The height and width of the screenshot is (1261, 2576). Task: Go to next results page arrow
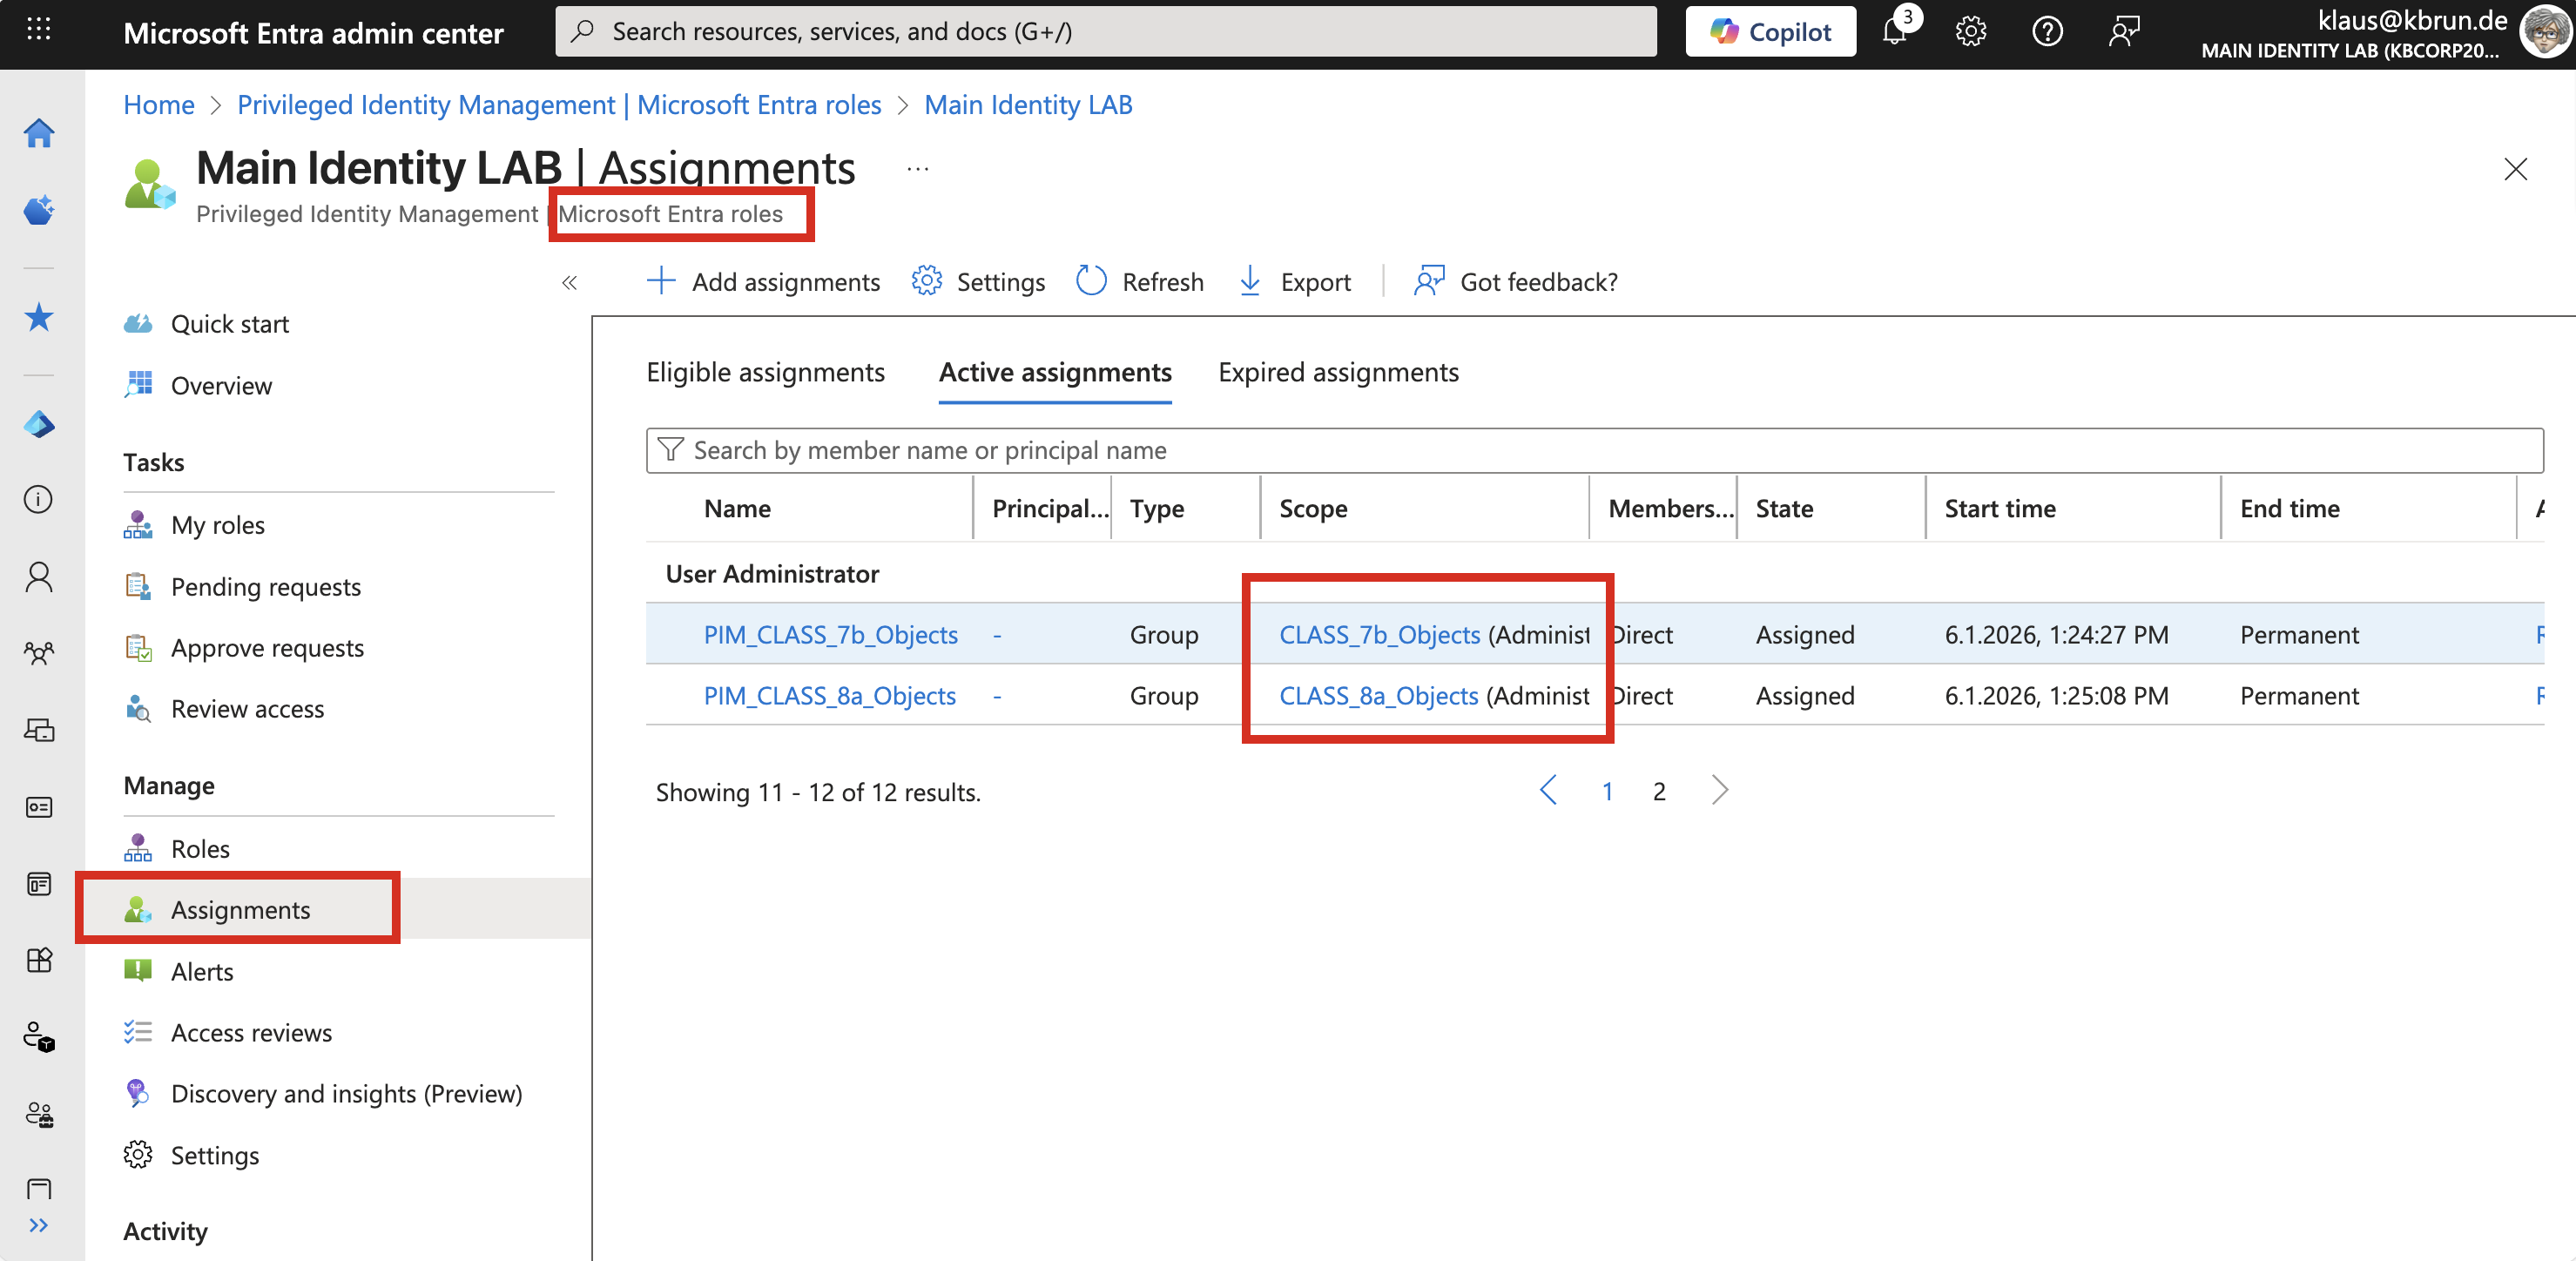(x=1719, y=791)
